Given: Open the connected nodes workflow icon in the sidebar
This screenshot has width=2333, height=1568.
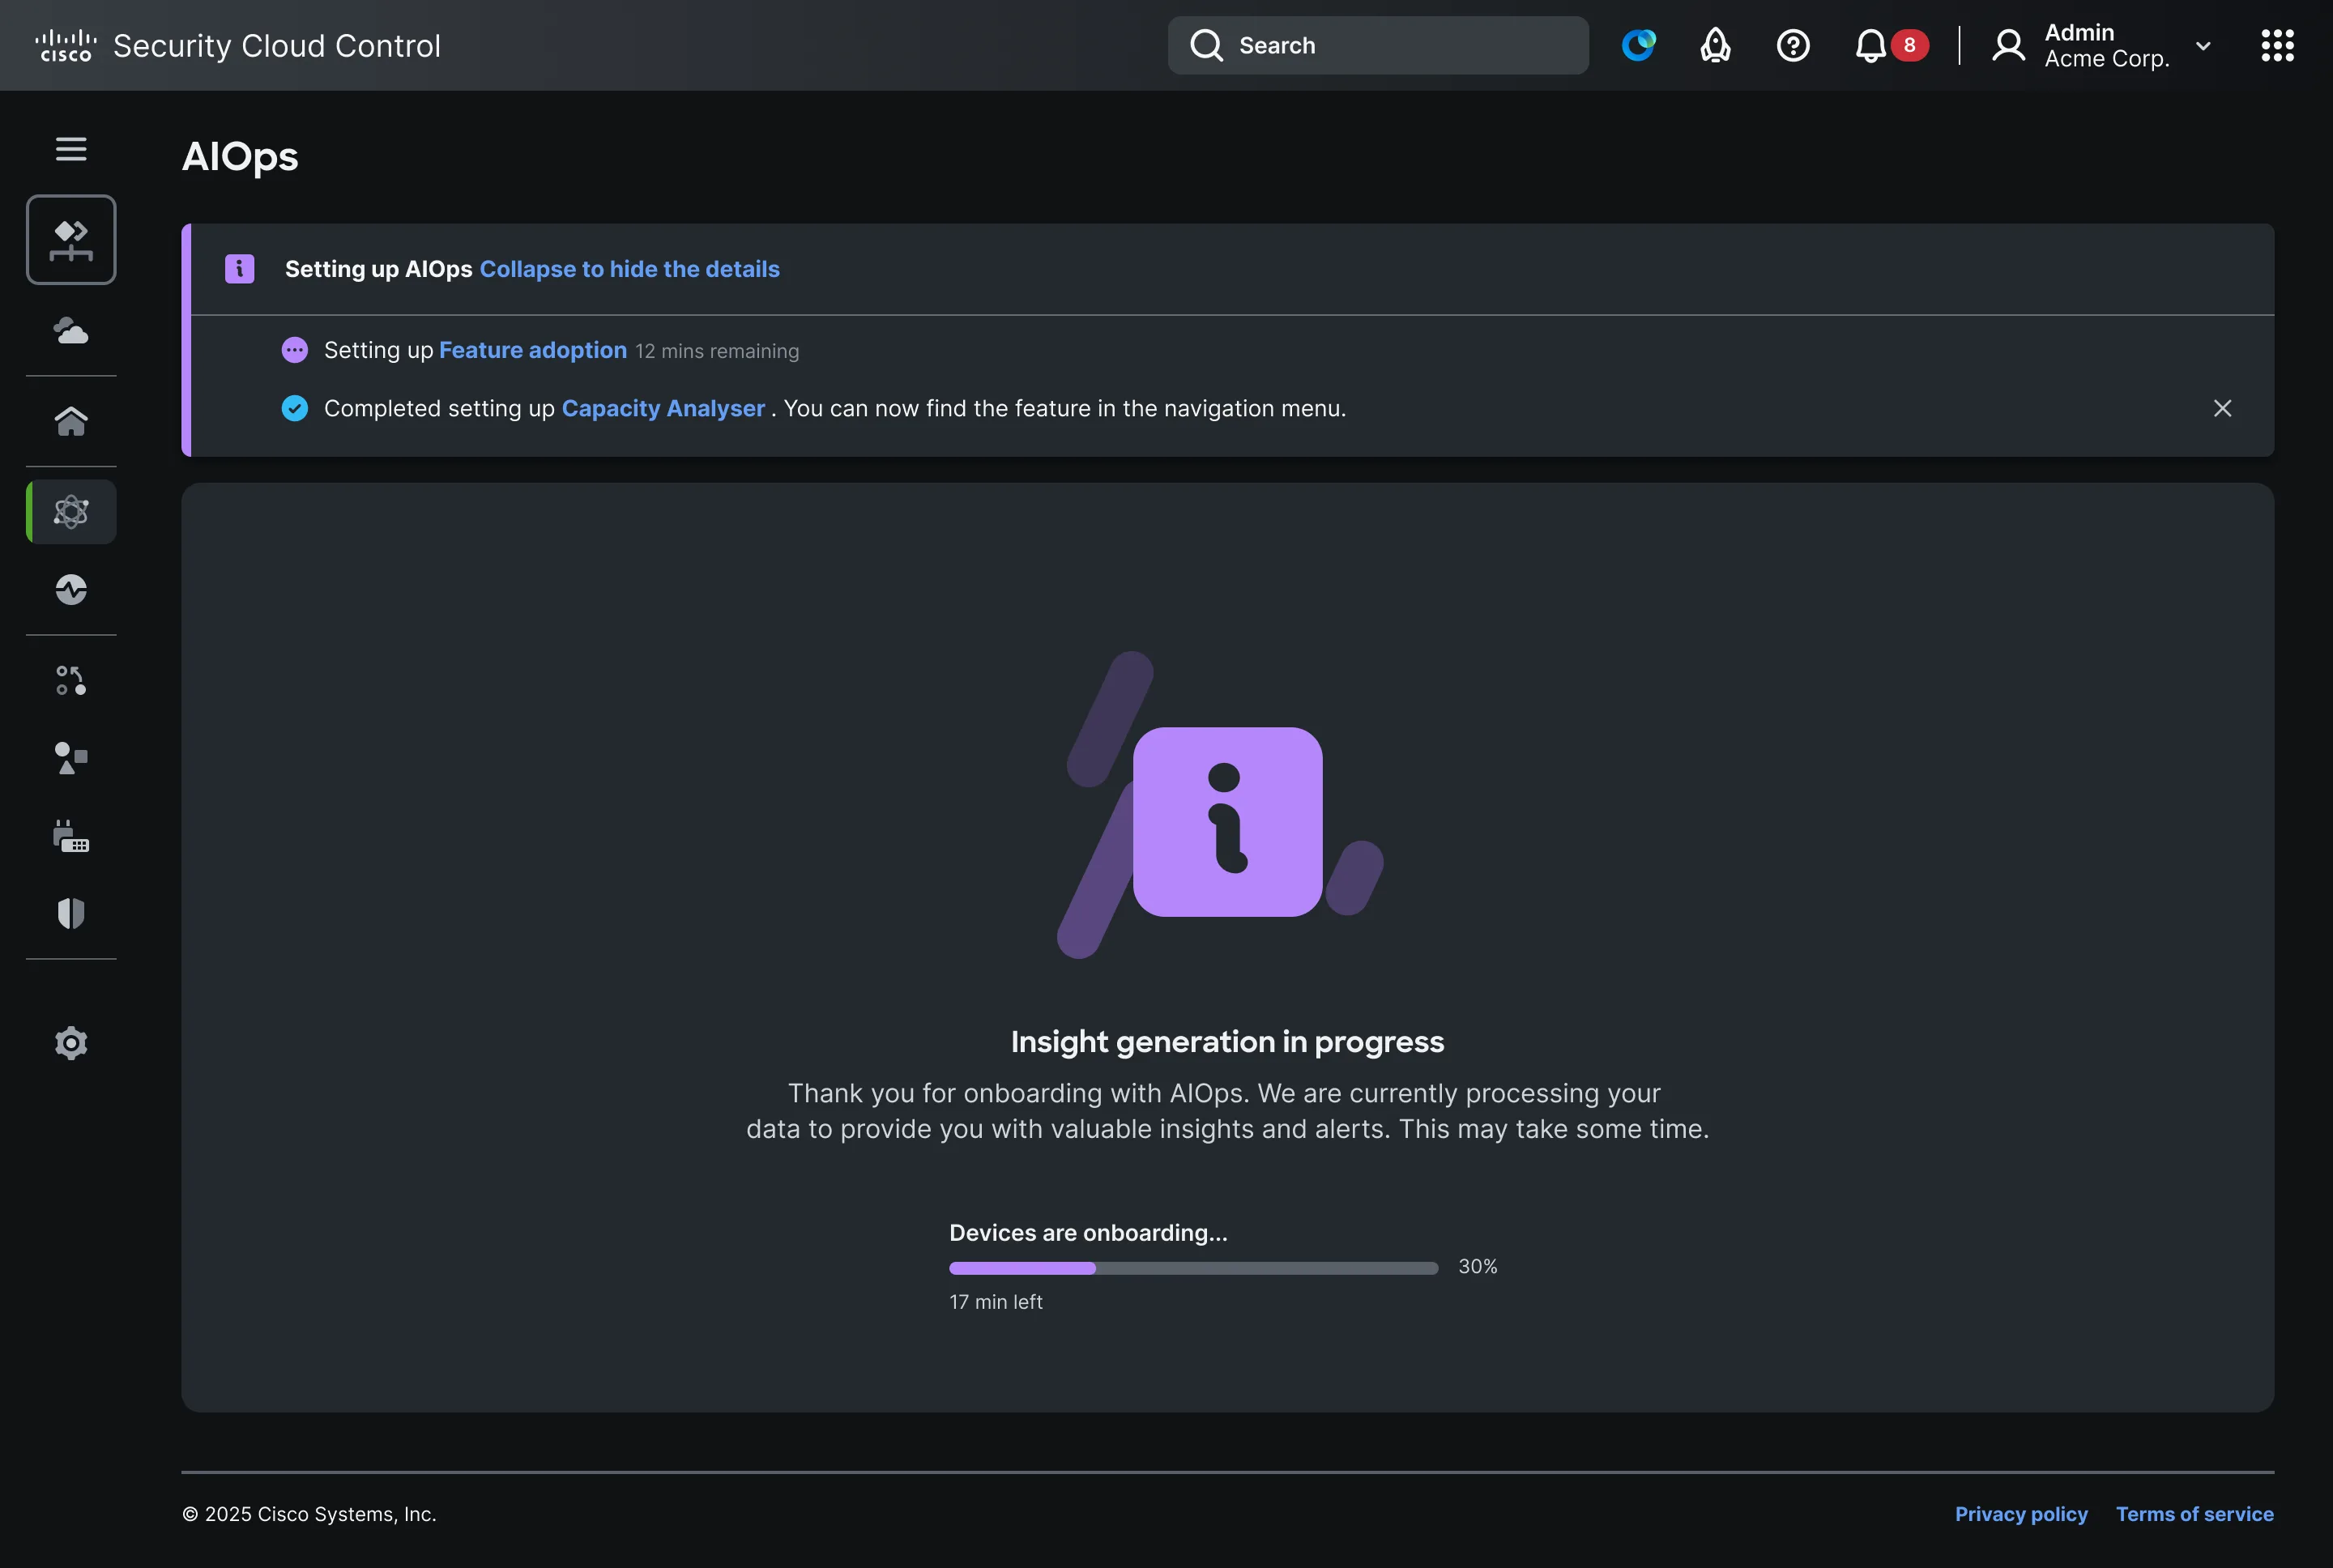Looking at the screenshot, I should 71,681.
